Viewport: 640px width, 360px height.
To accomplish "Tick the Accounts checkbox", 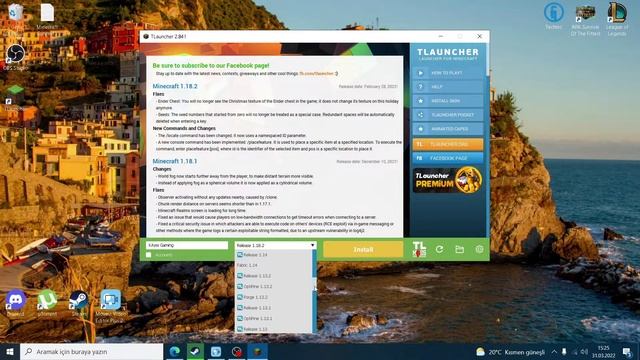I will click(149, 255).
